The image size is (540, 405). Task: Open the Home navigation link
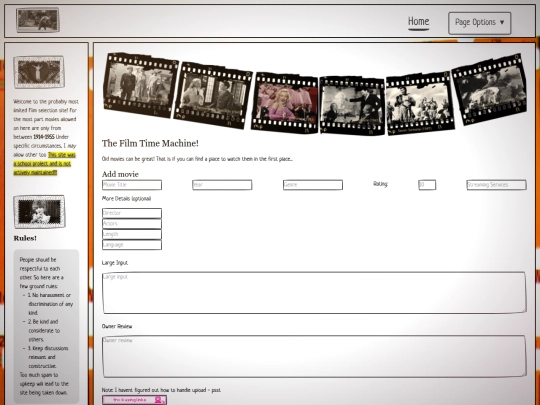pos(418,21)
